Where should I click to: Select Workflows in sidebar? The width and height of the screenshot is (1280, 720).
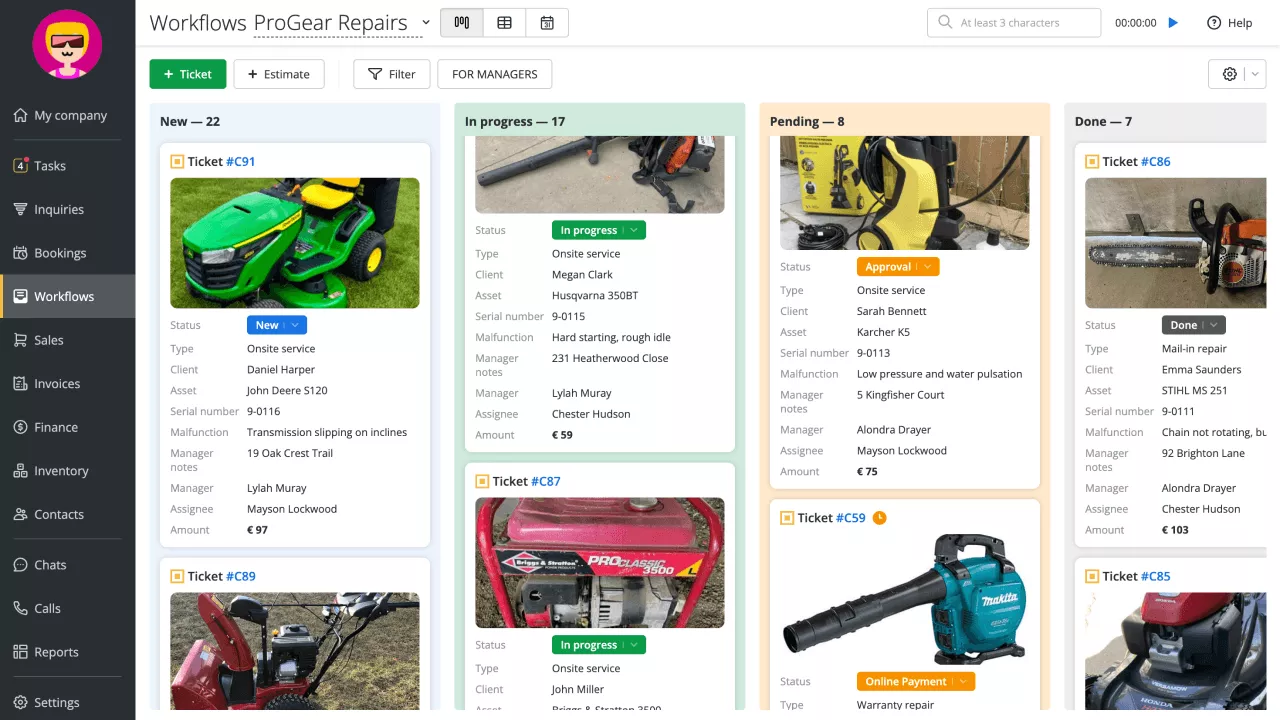coord(68,296)
